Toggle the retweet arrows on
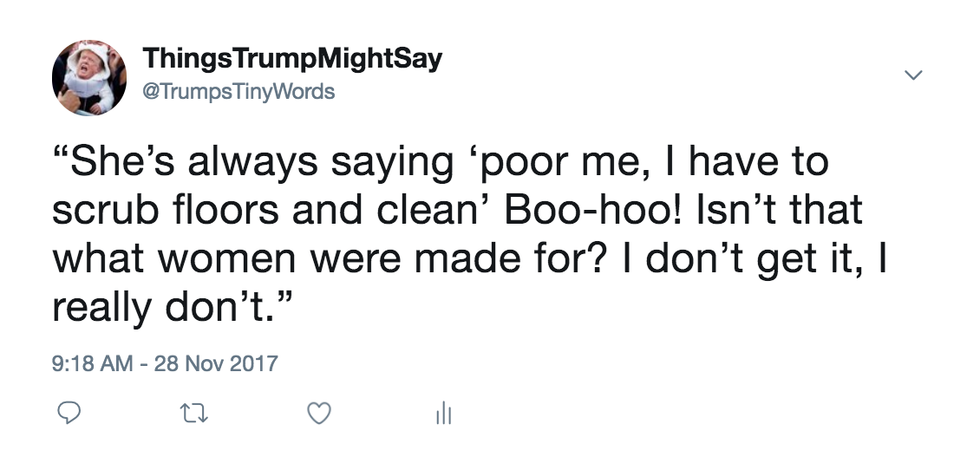Screen dimensions: 980x470 point(189,412)
